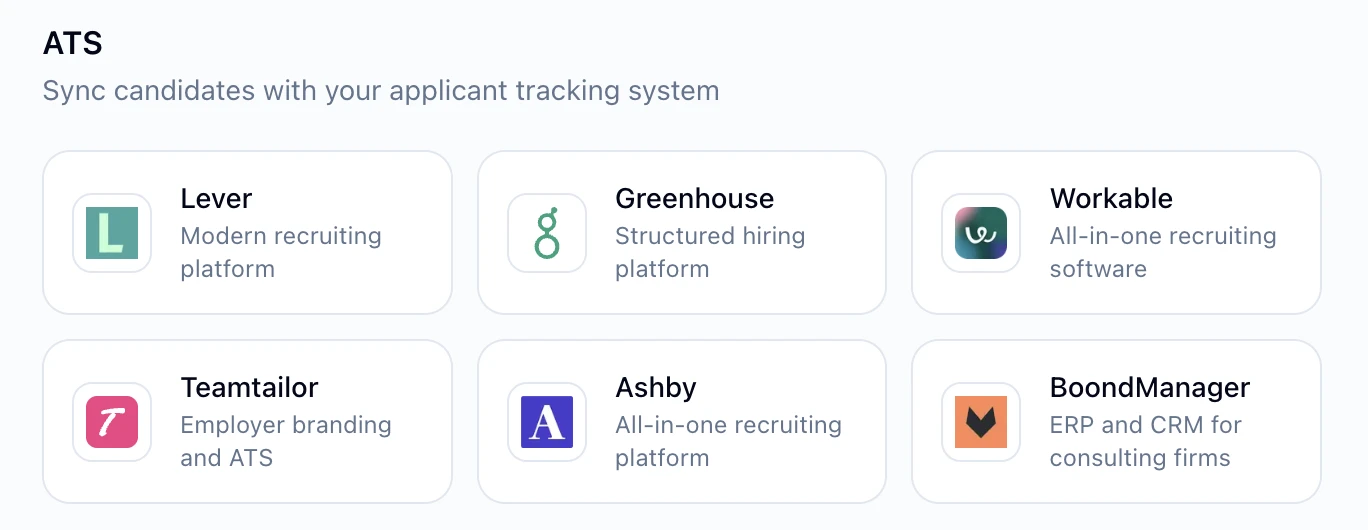Click the BoondManager logo icon

(x=981, y=422)
